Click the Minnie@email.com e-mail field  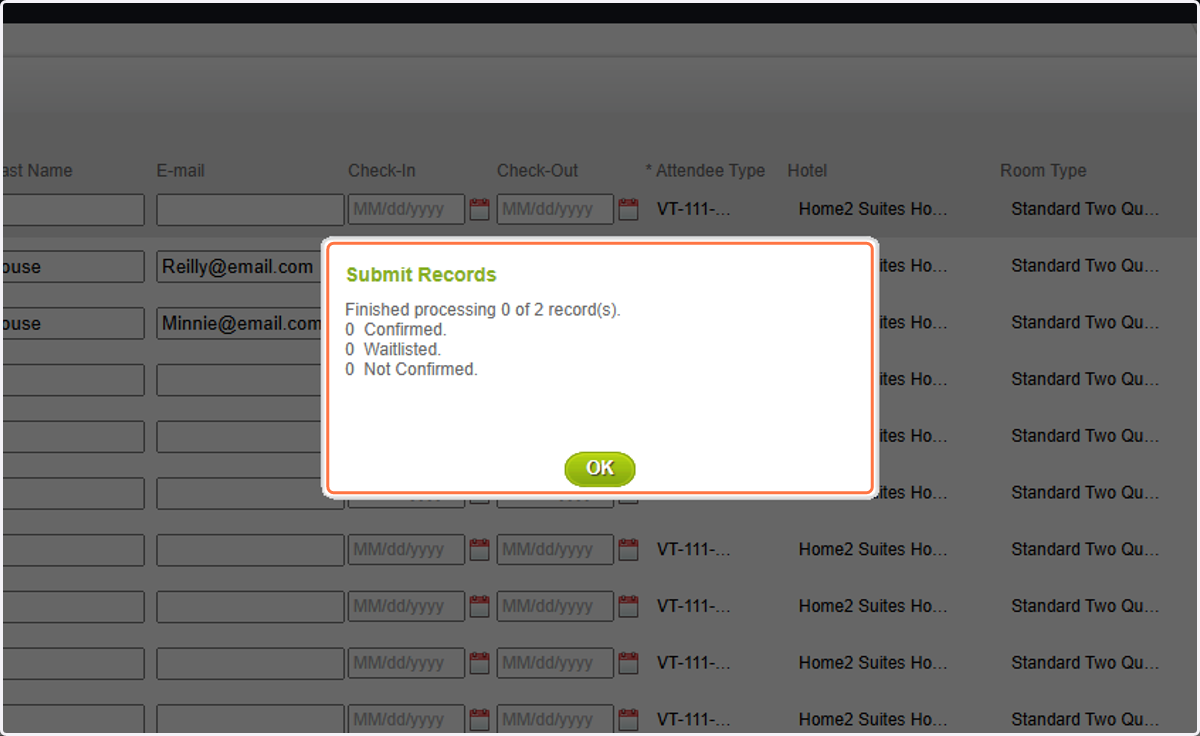pos(240,324)
